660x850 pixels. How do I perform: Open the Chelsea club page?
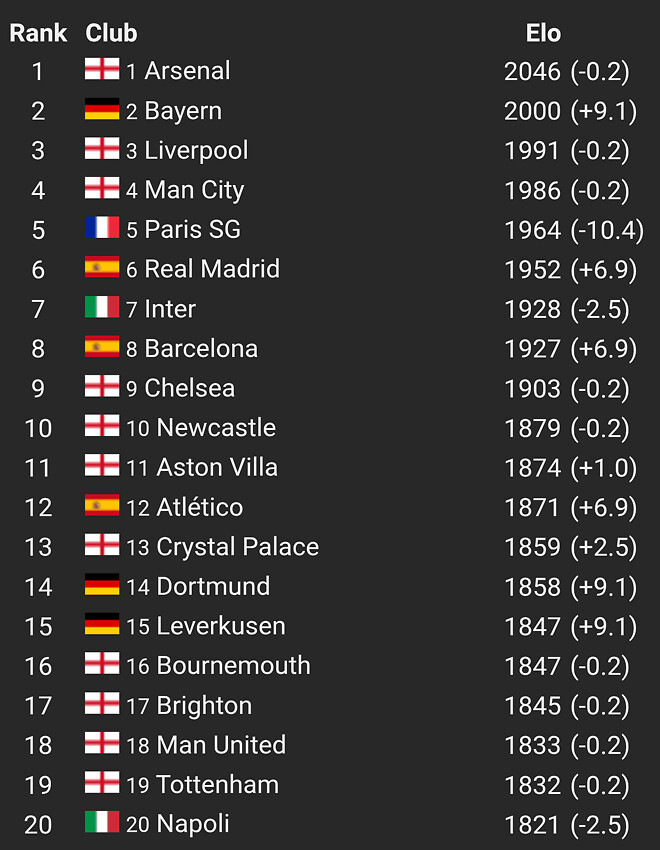point(190,388)
